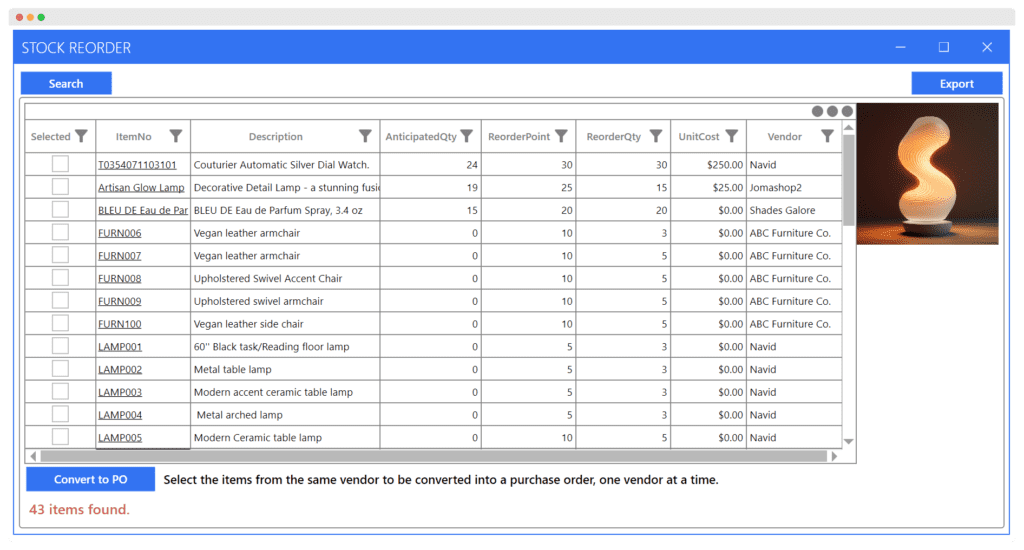
Task: Check the FURN007 row checkbox
Action: tap(60, 255)
